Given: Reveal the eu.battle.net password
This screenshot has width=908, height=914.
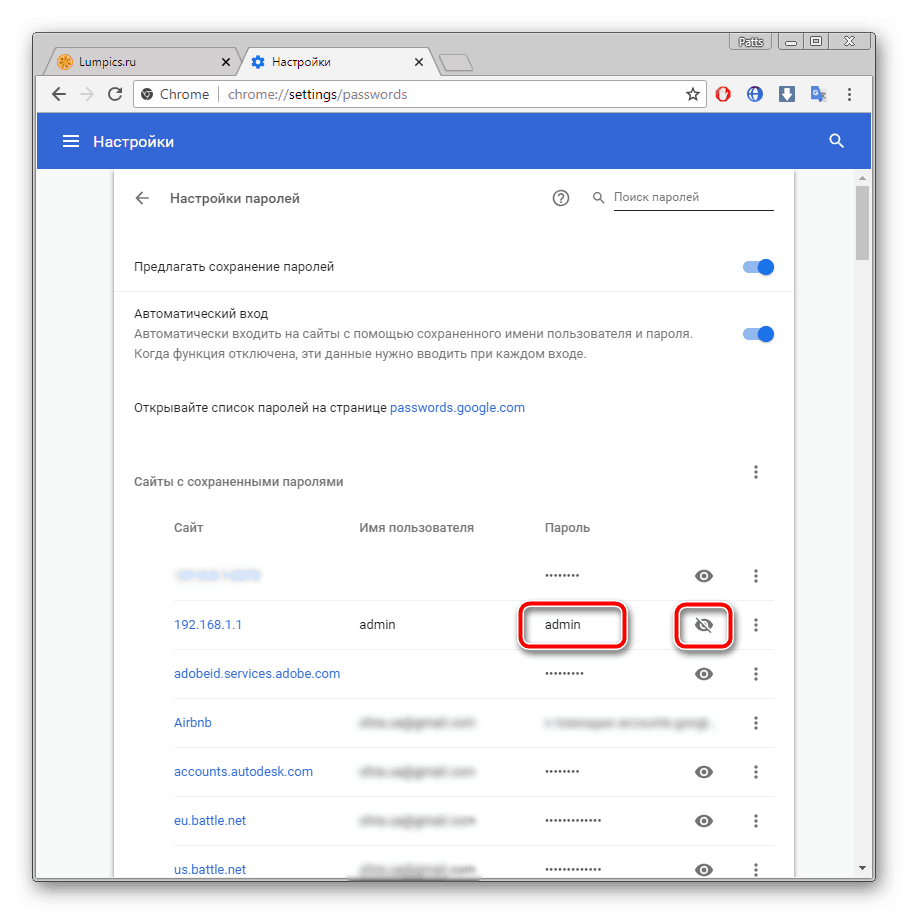Looking at the screenshot, I should (x=703, y=821).
